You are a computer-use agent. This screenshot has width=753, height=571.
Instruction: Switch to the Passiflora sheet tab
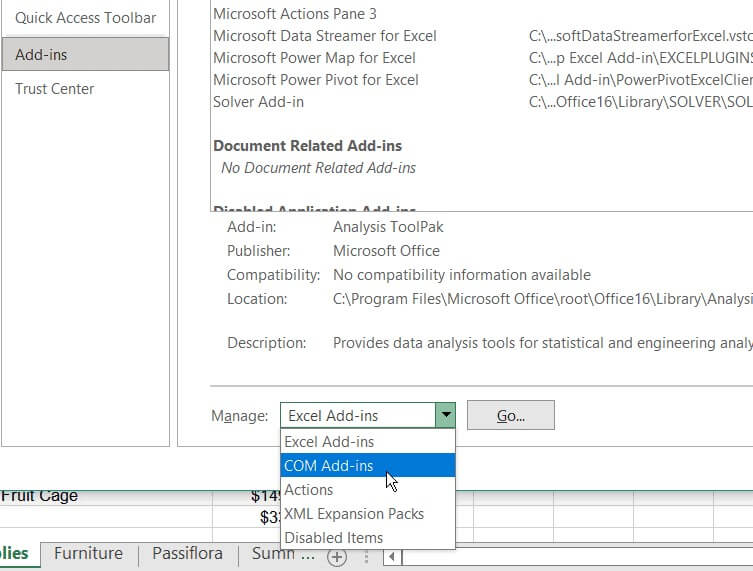(x=187, y=553)
